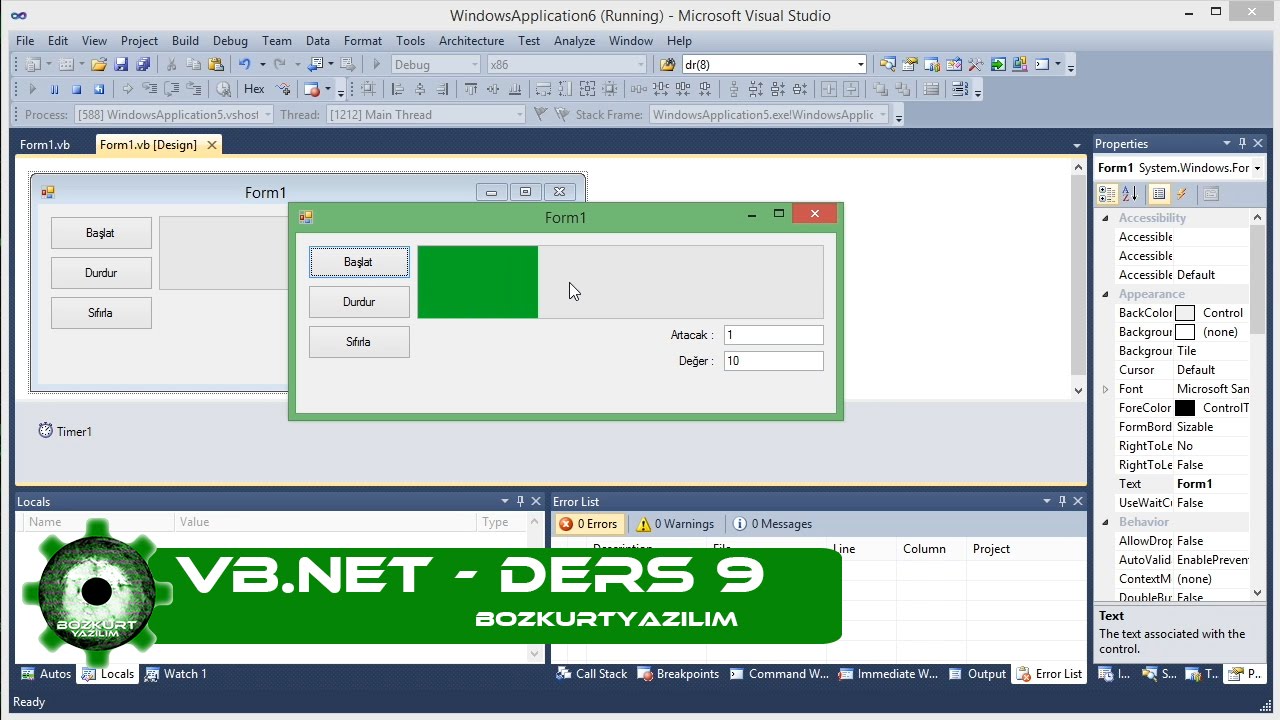Switch to the Breakpoints tab
Screen dimensions: 1280x720
(x=679, y=674)
